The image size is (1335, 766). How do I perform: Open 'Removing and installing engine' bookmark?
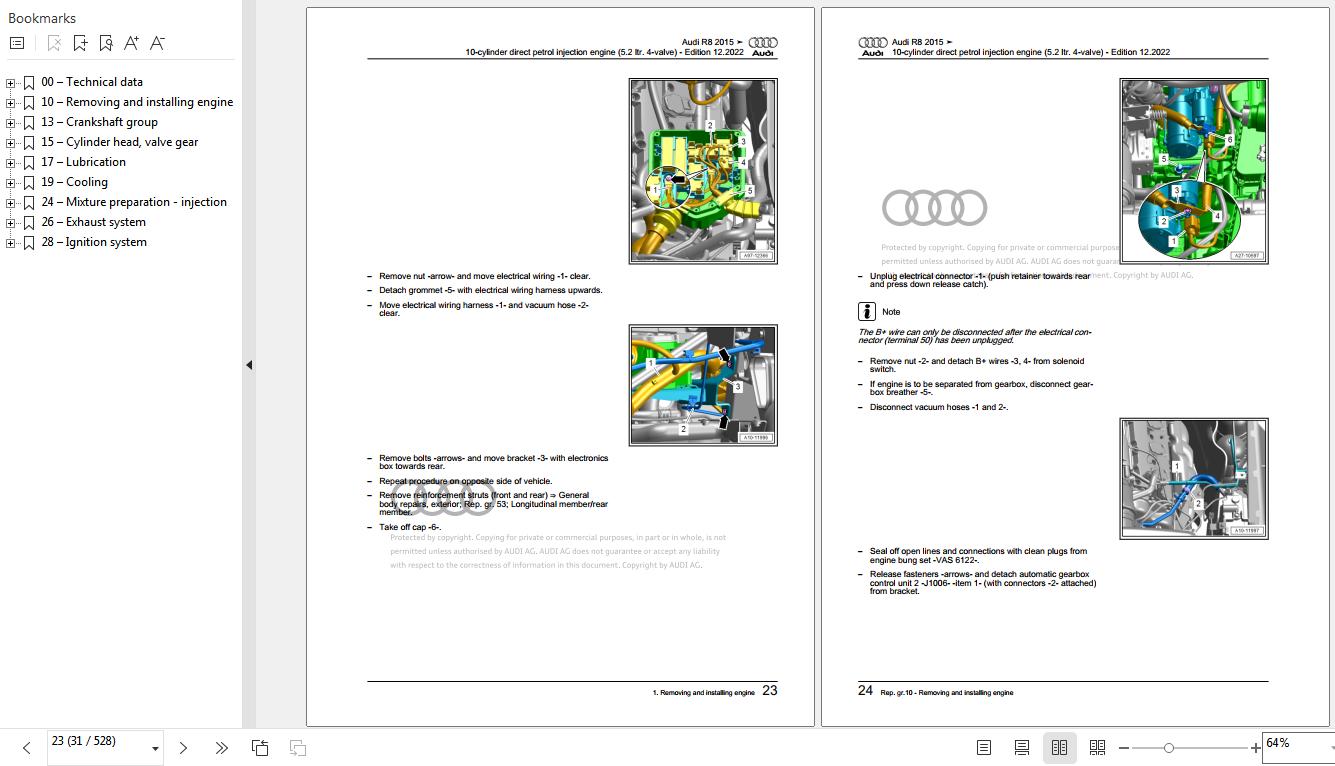point(137,102)
